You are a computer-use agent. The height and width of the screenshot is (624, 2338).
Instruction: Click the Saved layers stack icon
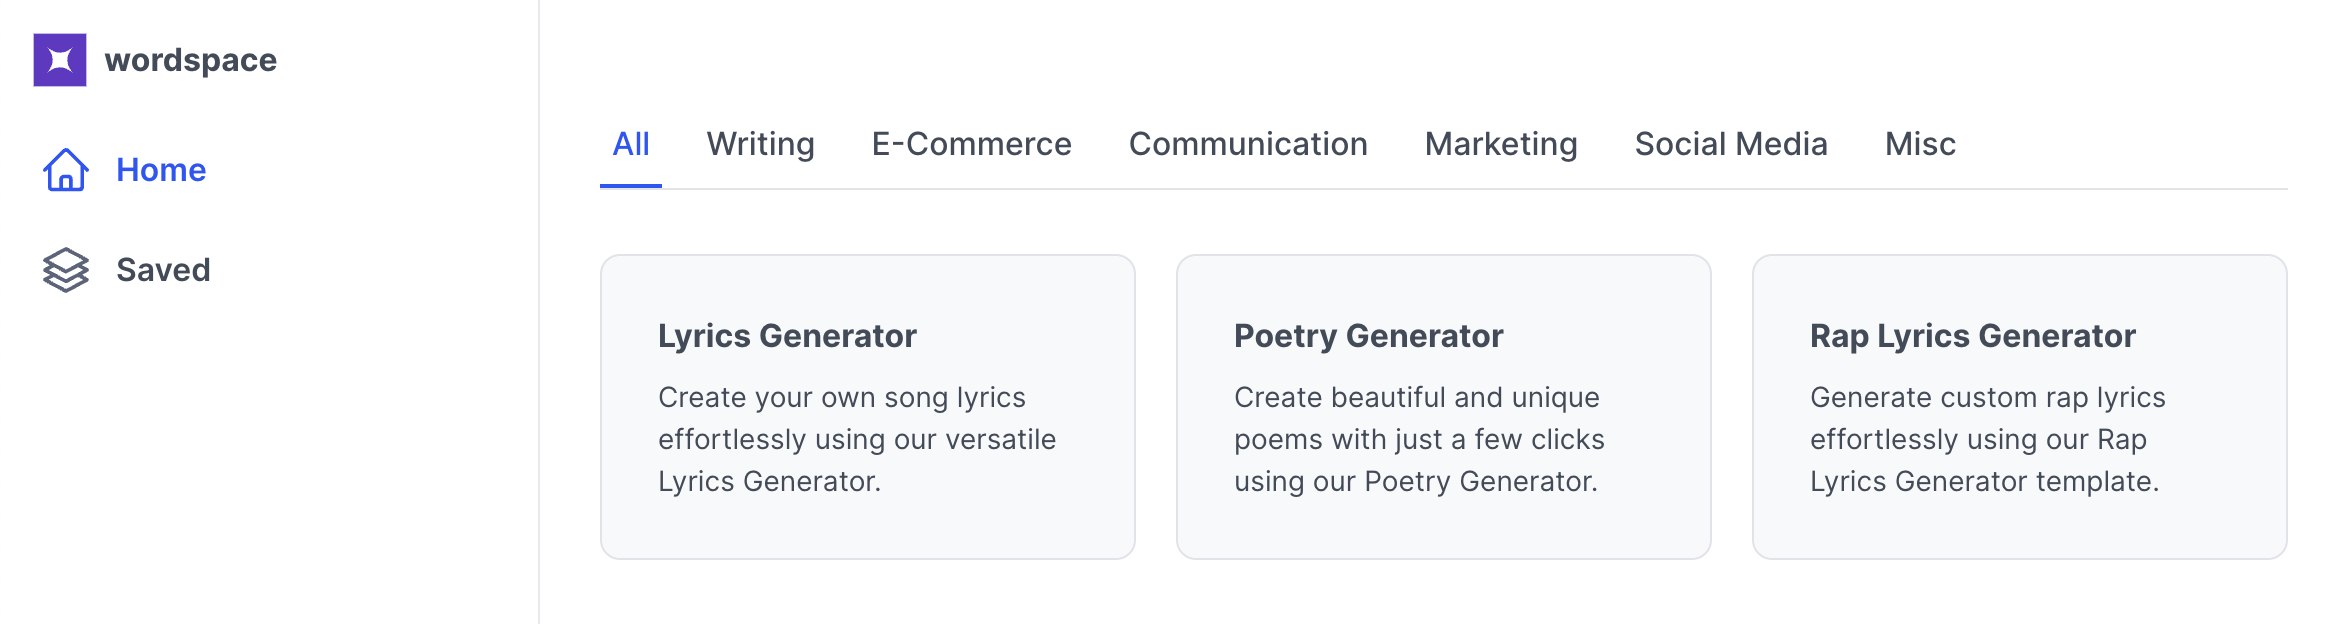point(66,270)
